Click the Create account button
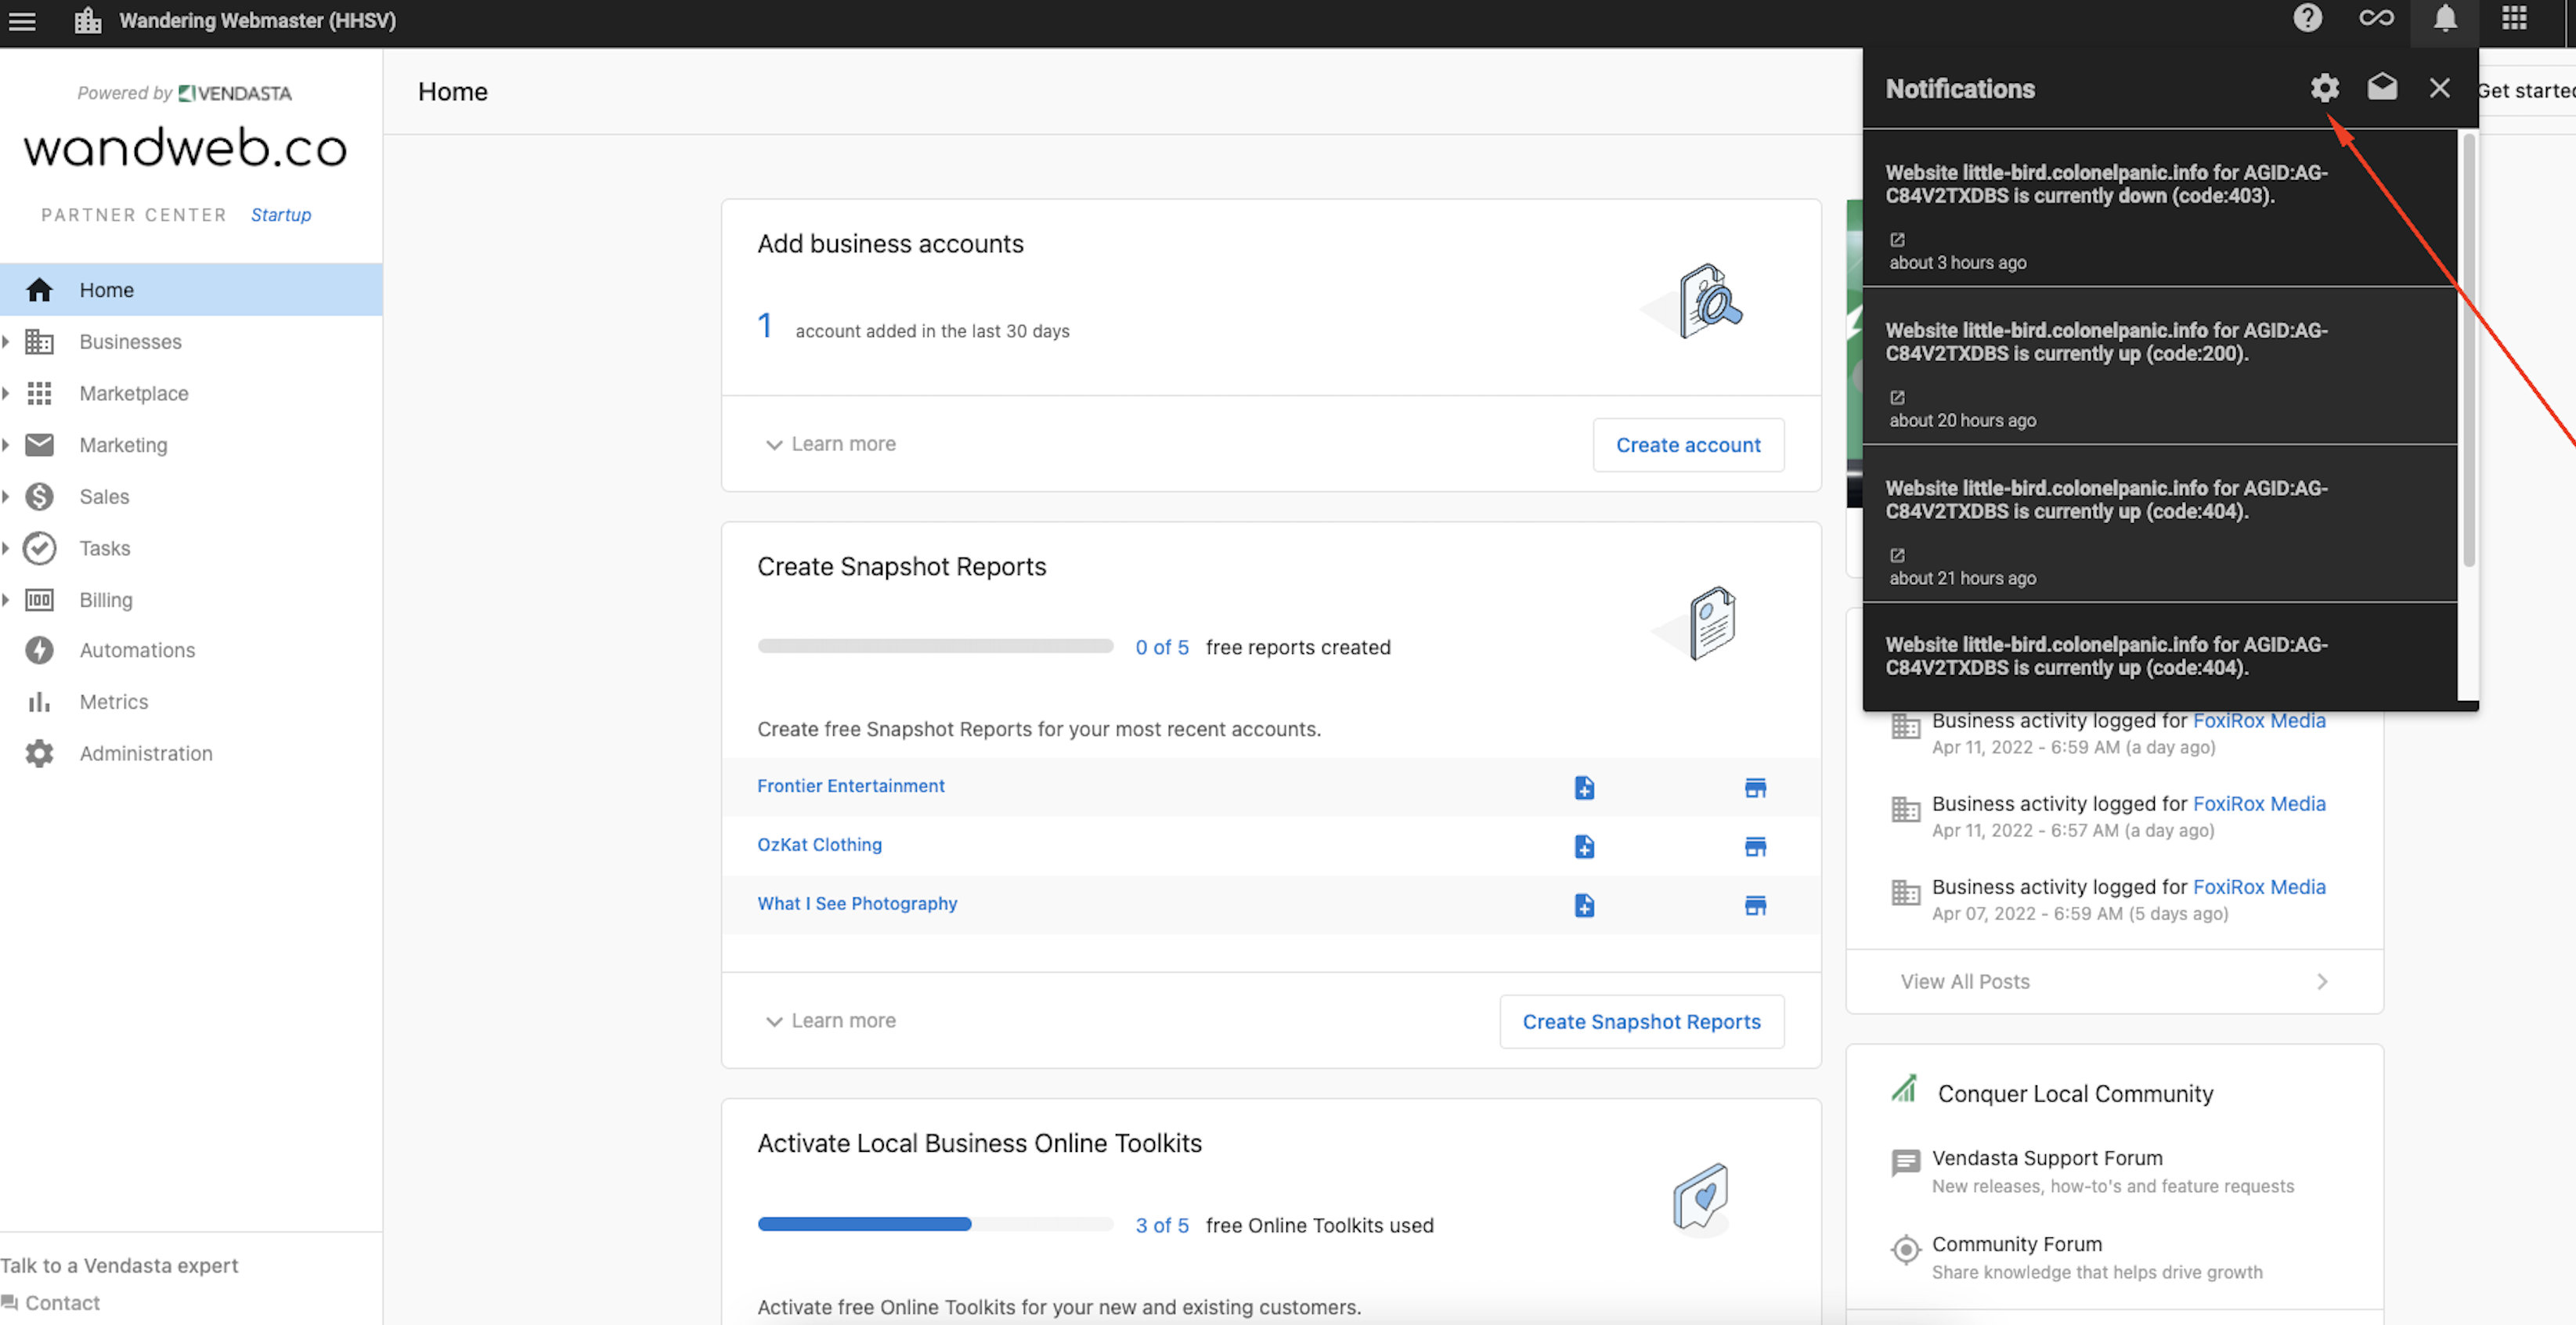The image size is (2576, 1325). point(1687,445)
